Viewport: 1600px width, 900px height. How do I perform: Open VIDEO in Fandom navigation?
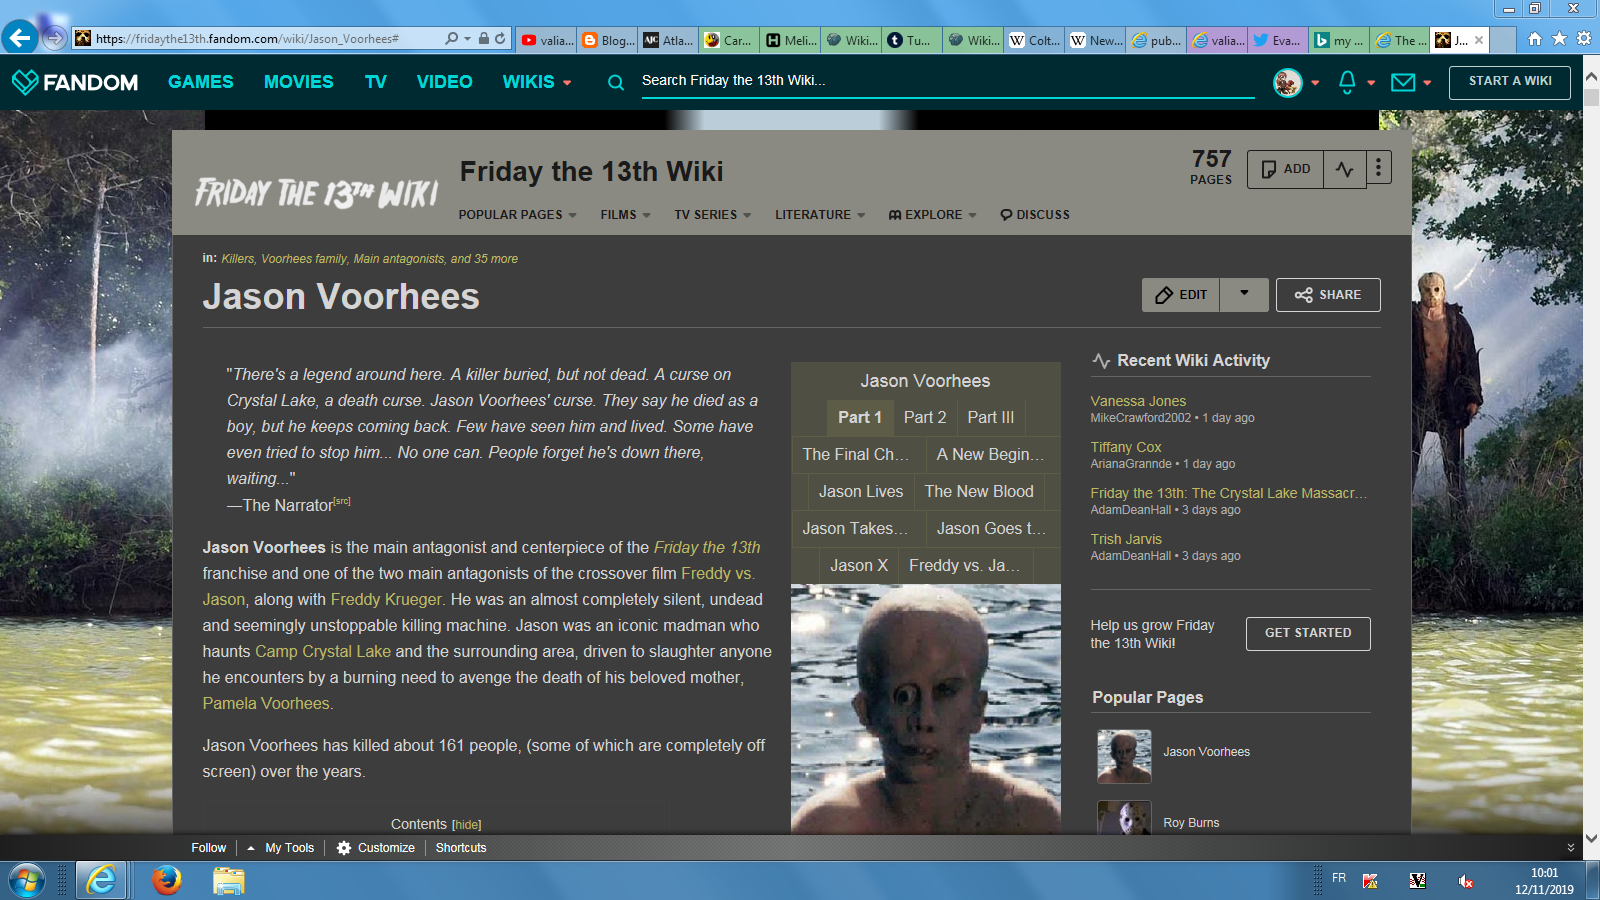(x=444, y=82)
